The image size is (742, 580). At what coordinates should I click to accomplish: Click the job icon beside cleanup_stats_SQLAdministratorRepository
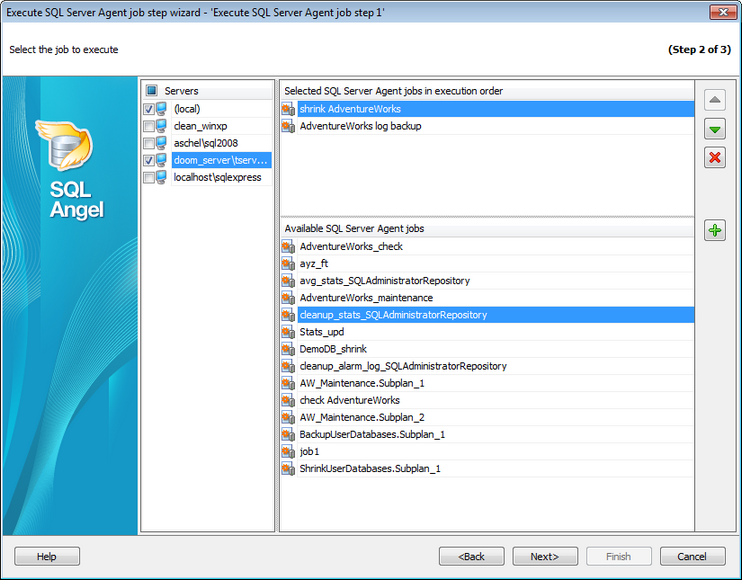pos(288,315)
